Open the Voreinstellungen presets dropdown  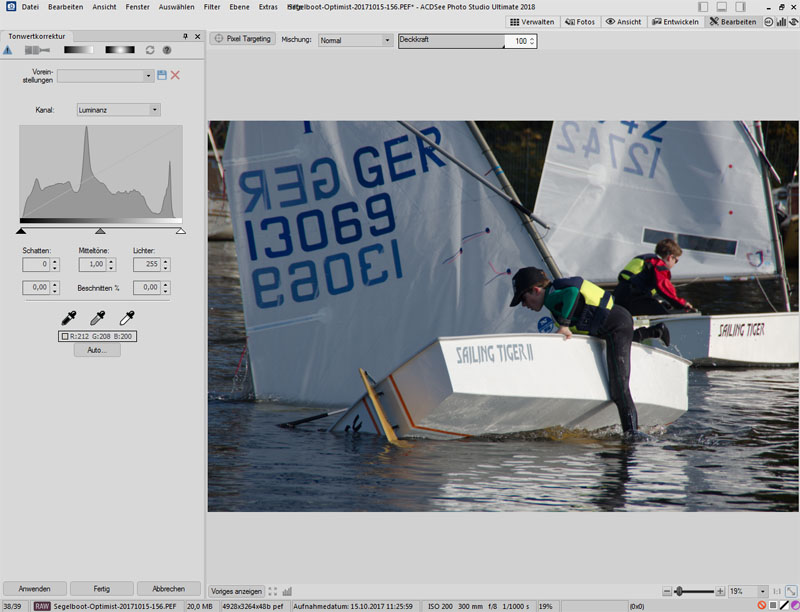(x=149, y=75)
